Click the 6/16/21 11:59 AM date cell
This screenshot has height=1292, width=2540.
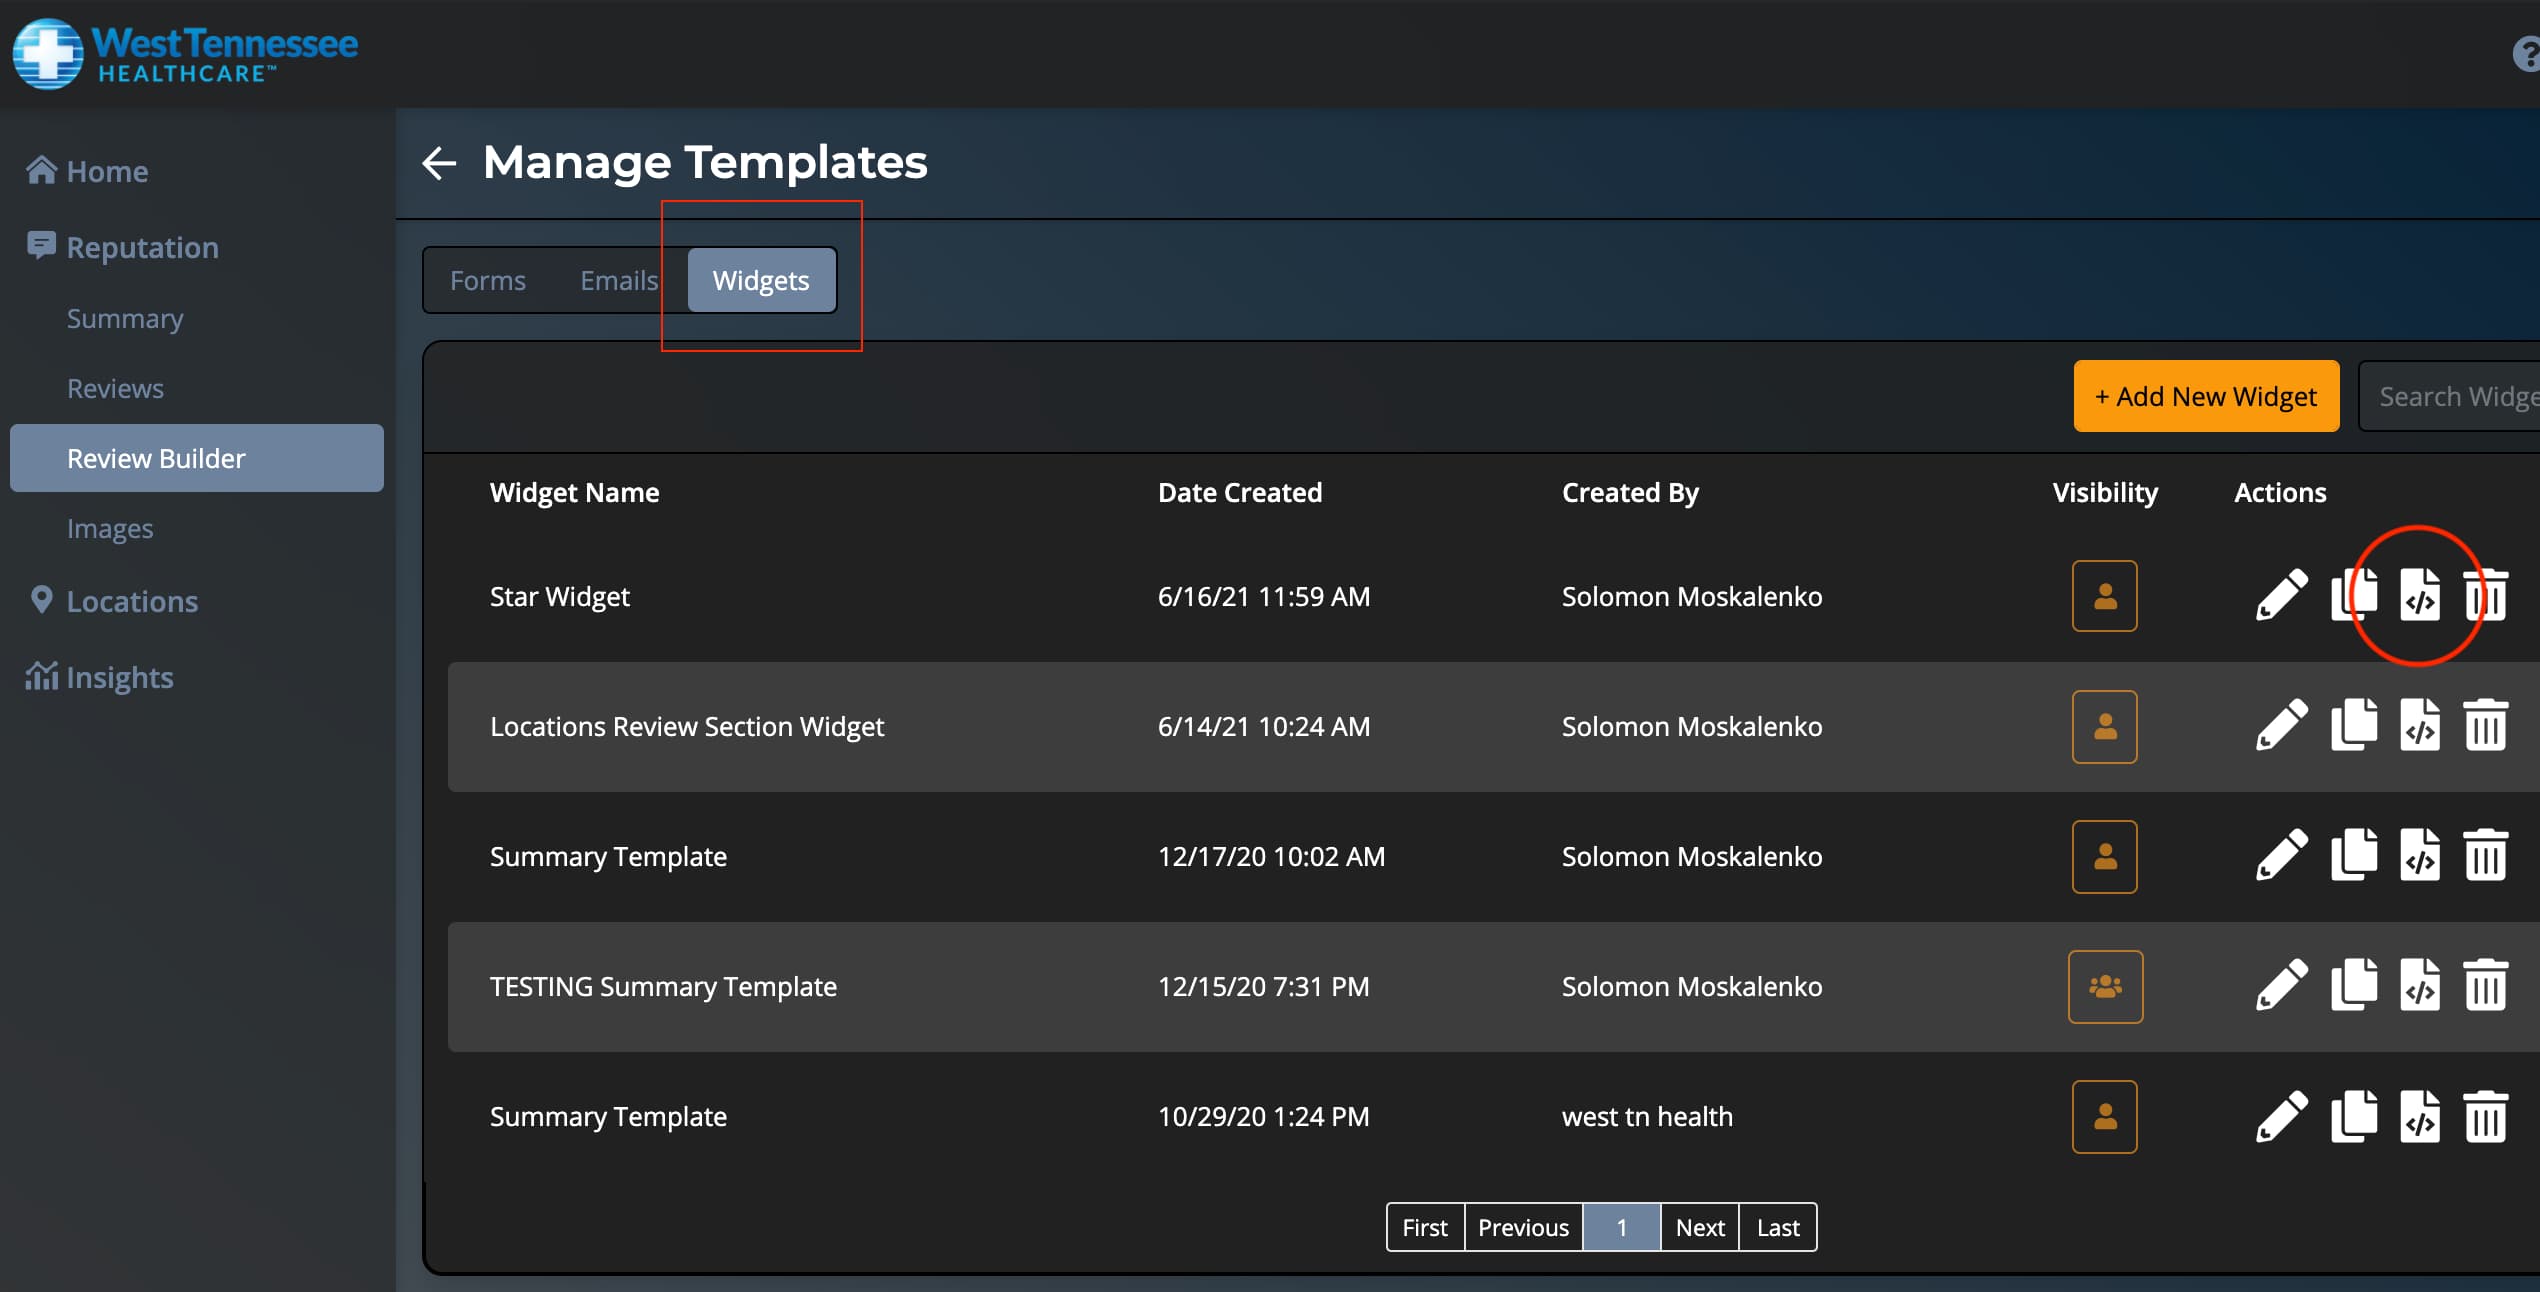coord(1264,596)
